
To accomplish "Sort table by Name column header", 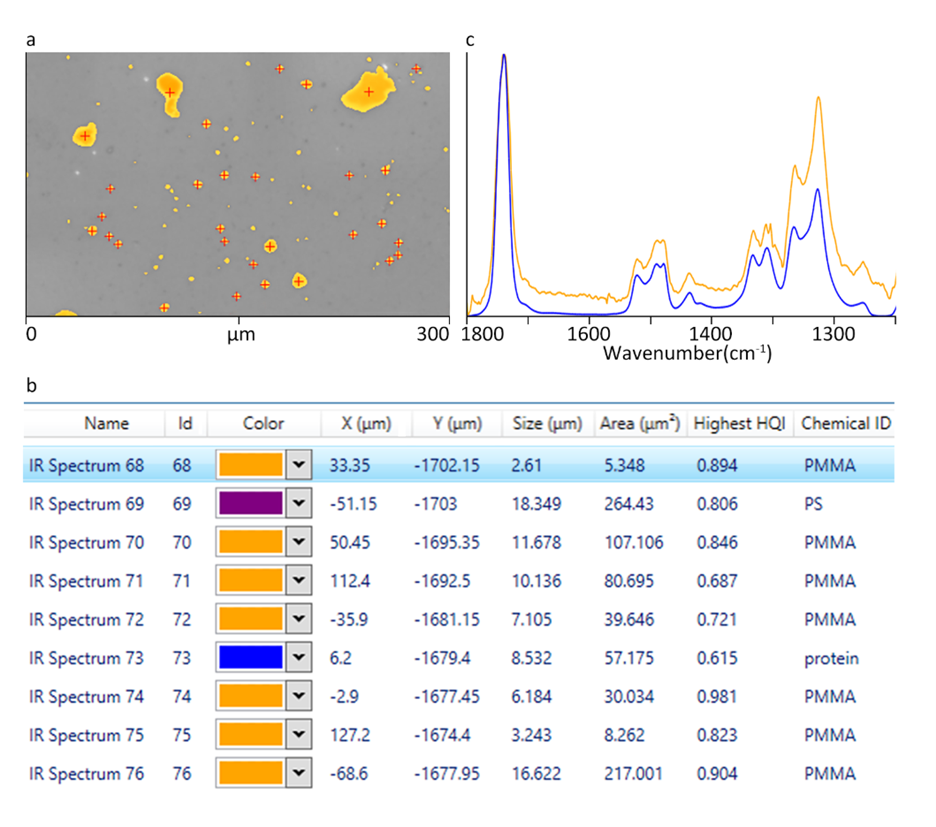I will coord(106,423).
